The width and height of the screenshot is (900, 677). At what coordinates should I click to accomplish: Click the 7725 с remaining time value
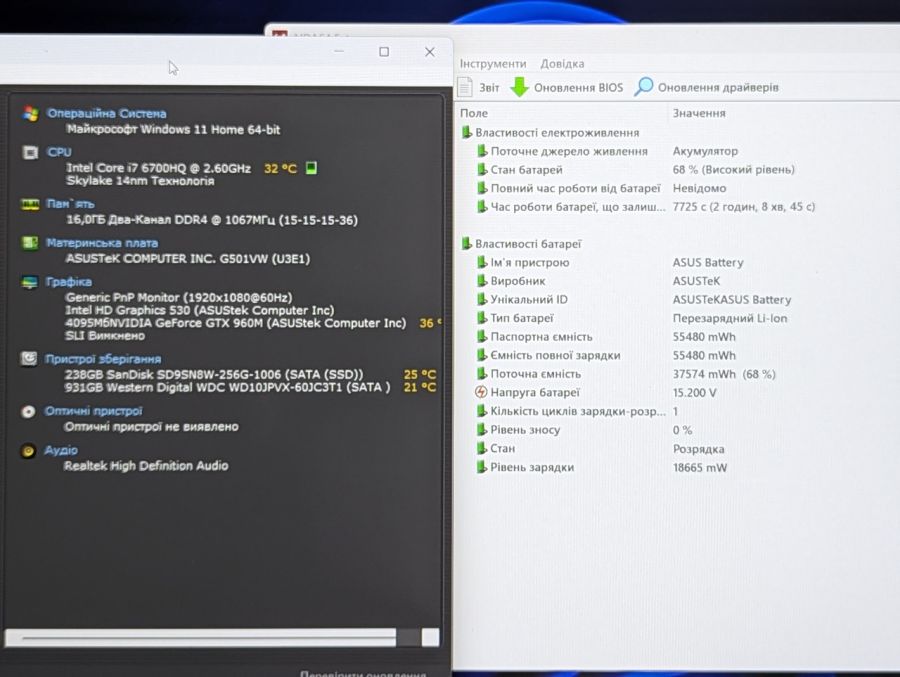[743, 207]
